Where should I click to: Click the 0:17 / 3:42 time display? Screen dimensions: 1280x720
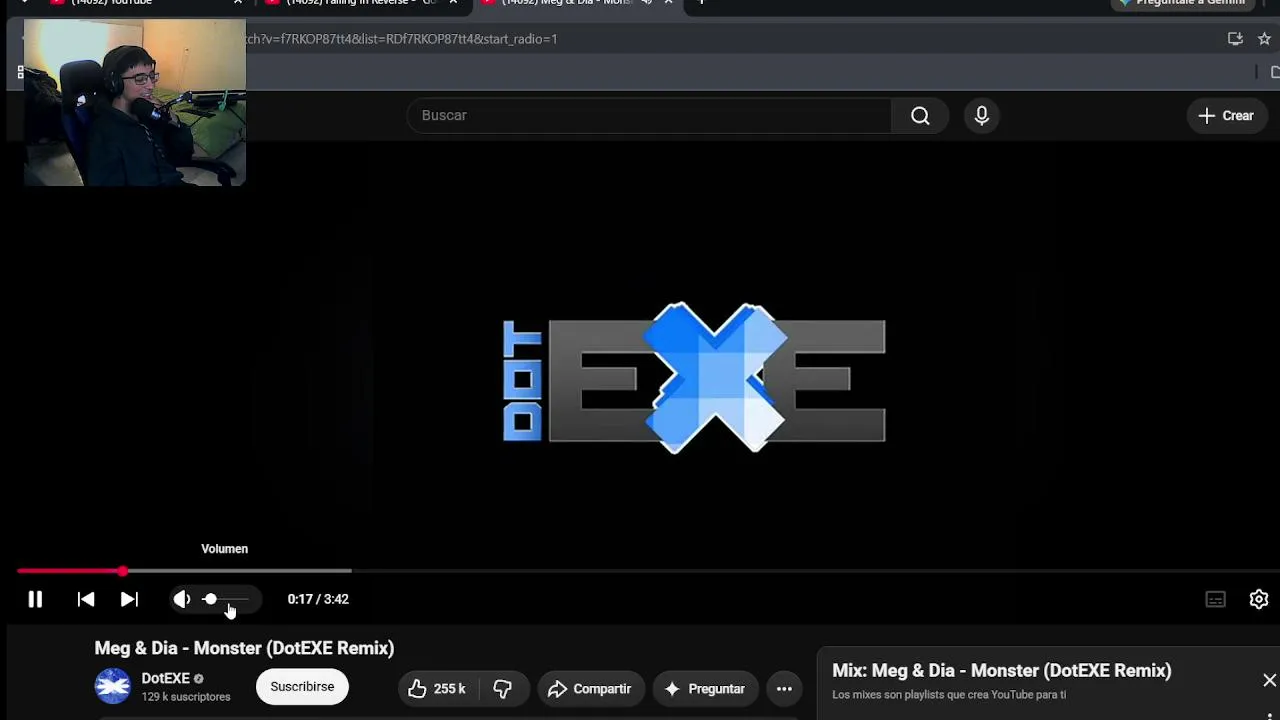pyautogui.click(x=318, y=599)
